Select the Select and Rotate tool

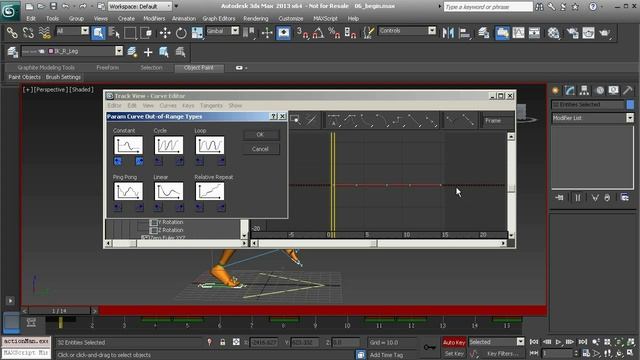181,33
